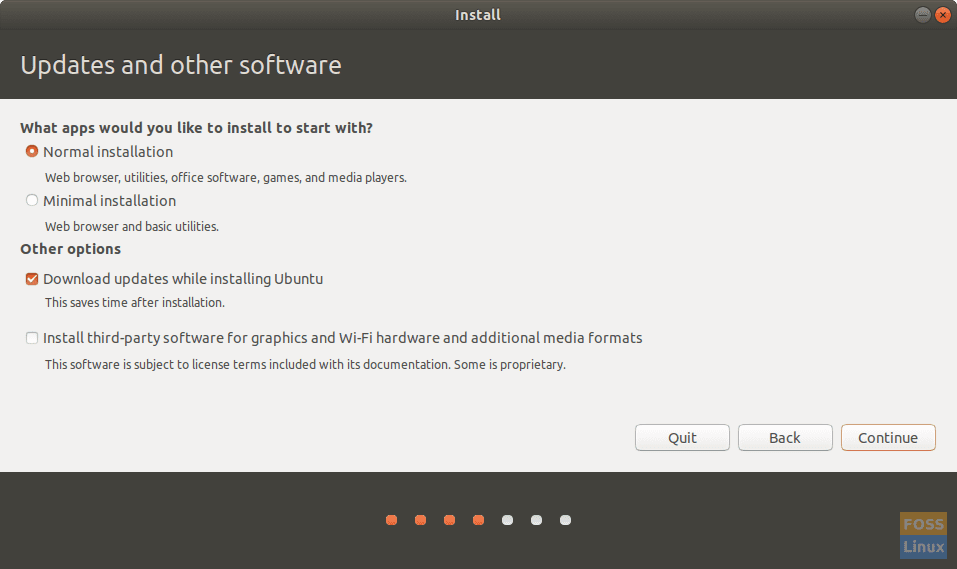Minimize the Install window

coord(922,15)
